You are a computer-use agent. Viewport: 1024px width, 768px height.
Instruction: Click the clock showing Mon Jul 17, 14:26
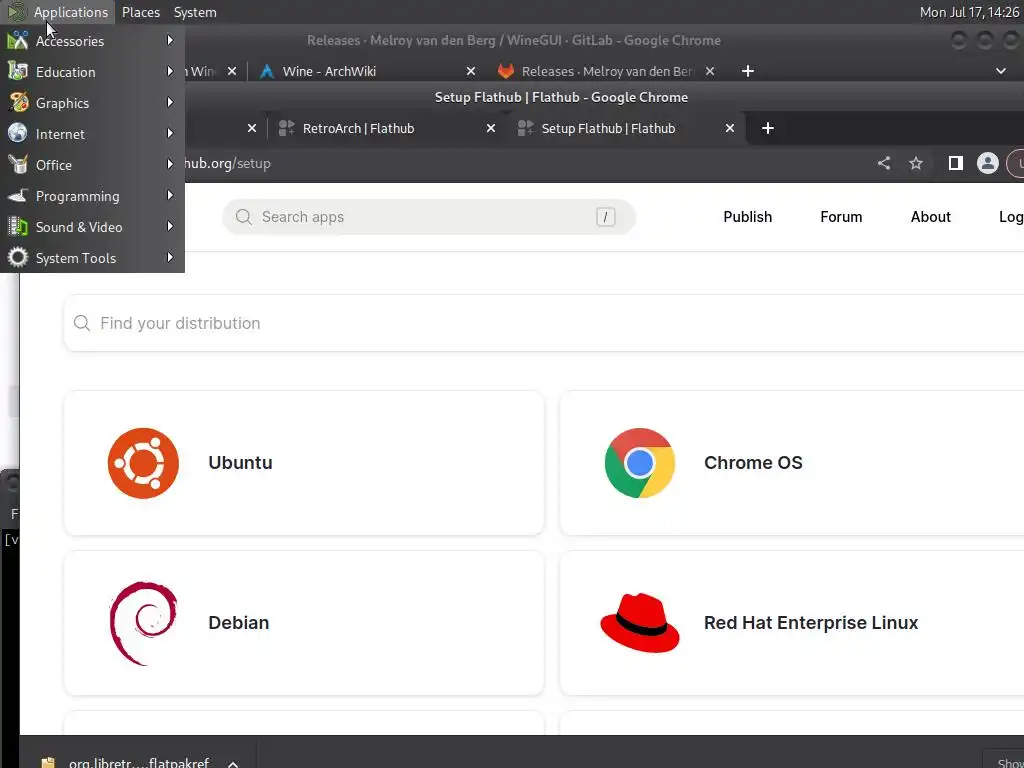[969, 12]
